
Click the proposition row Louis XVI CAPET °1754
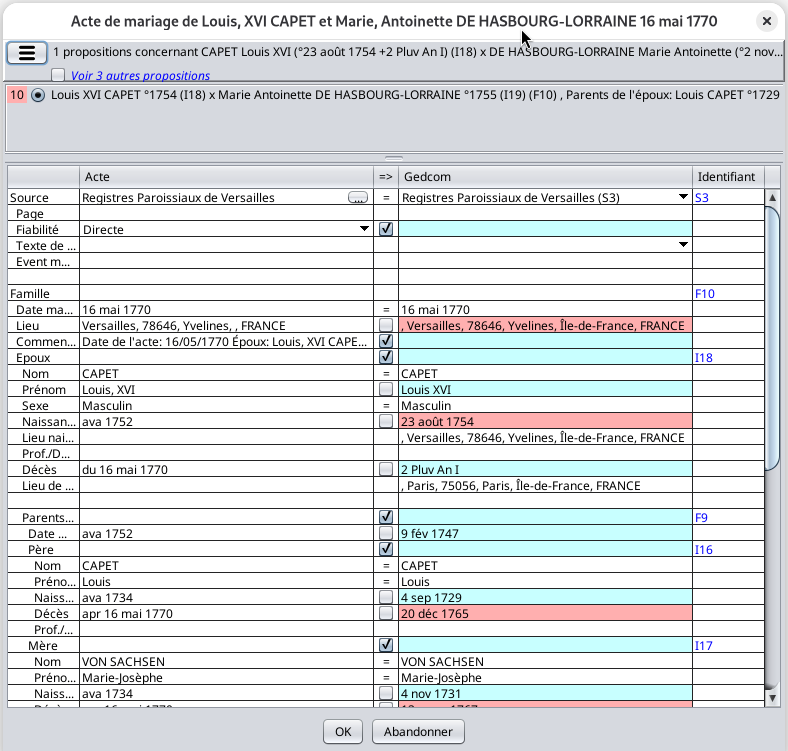[x=394, y=95]
